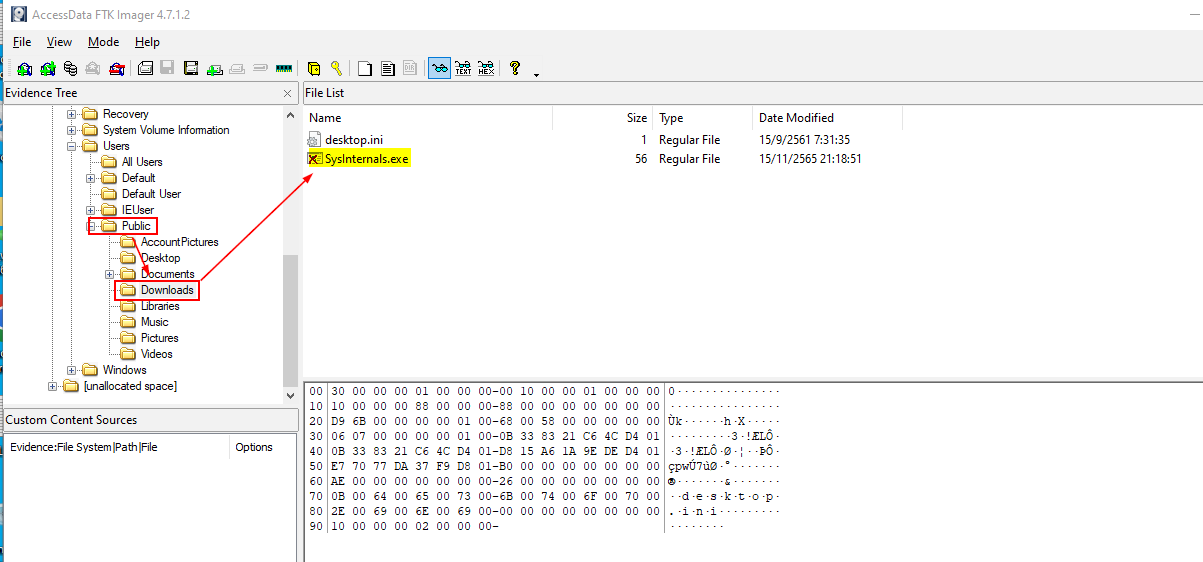Expand the [unallocated space] node
1203x562 pixels.
click(x=53, y=386)
